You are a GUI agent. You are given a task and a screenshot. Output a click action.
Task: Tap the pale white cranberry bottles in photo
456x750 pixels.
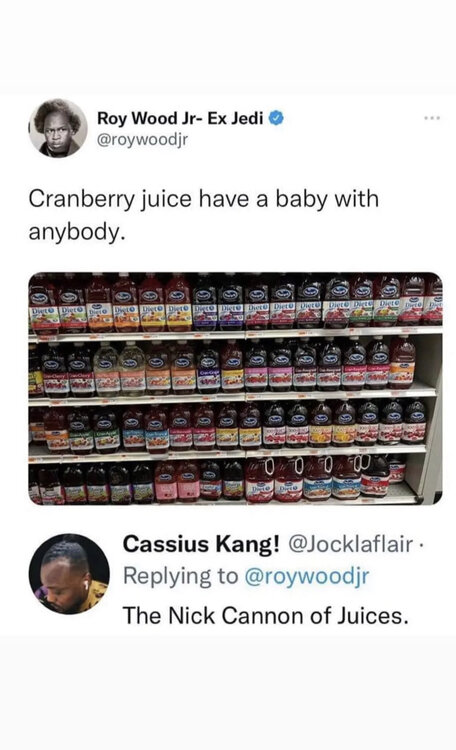pyautogui.click(x=119, y=369)
